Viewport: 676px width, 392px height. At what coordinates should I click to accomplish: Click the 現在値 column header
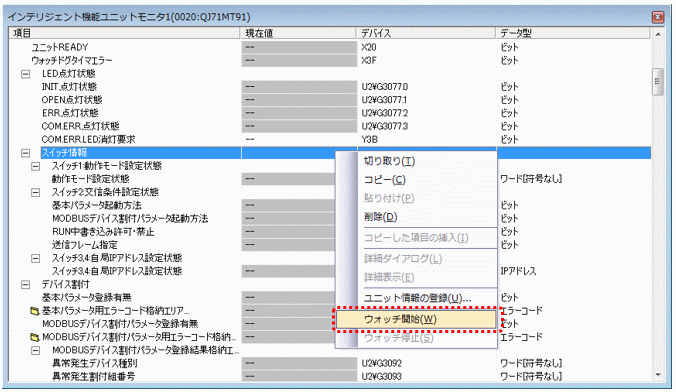pyautogui.click(x=298, y=33)
